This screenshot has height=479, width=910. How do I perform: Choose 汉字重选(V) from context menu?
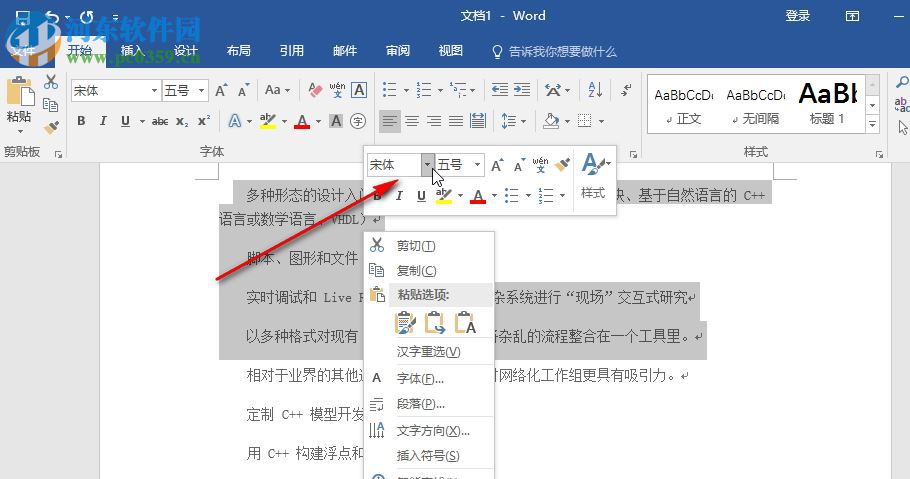[x=429, y=352]
